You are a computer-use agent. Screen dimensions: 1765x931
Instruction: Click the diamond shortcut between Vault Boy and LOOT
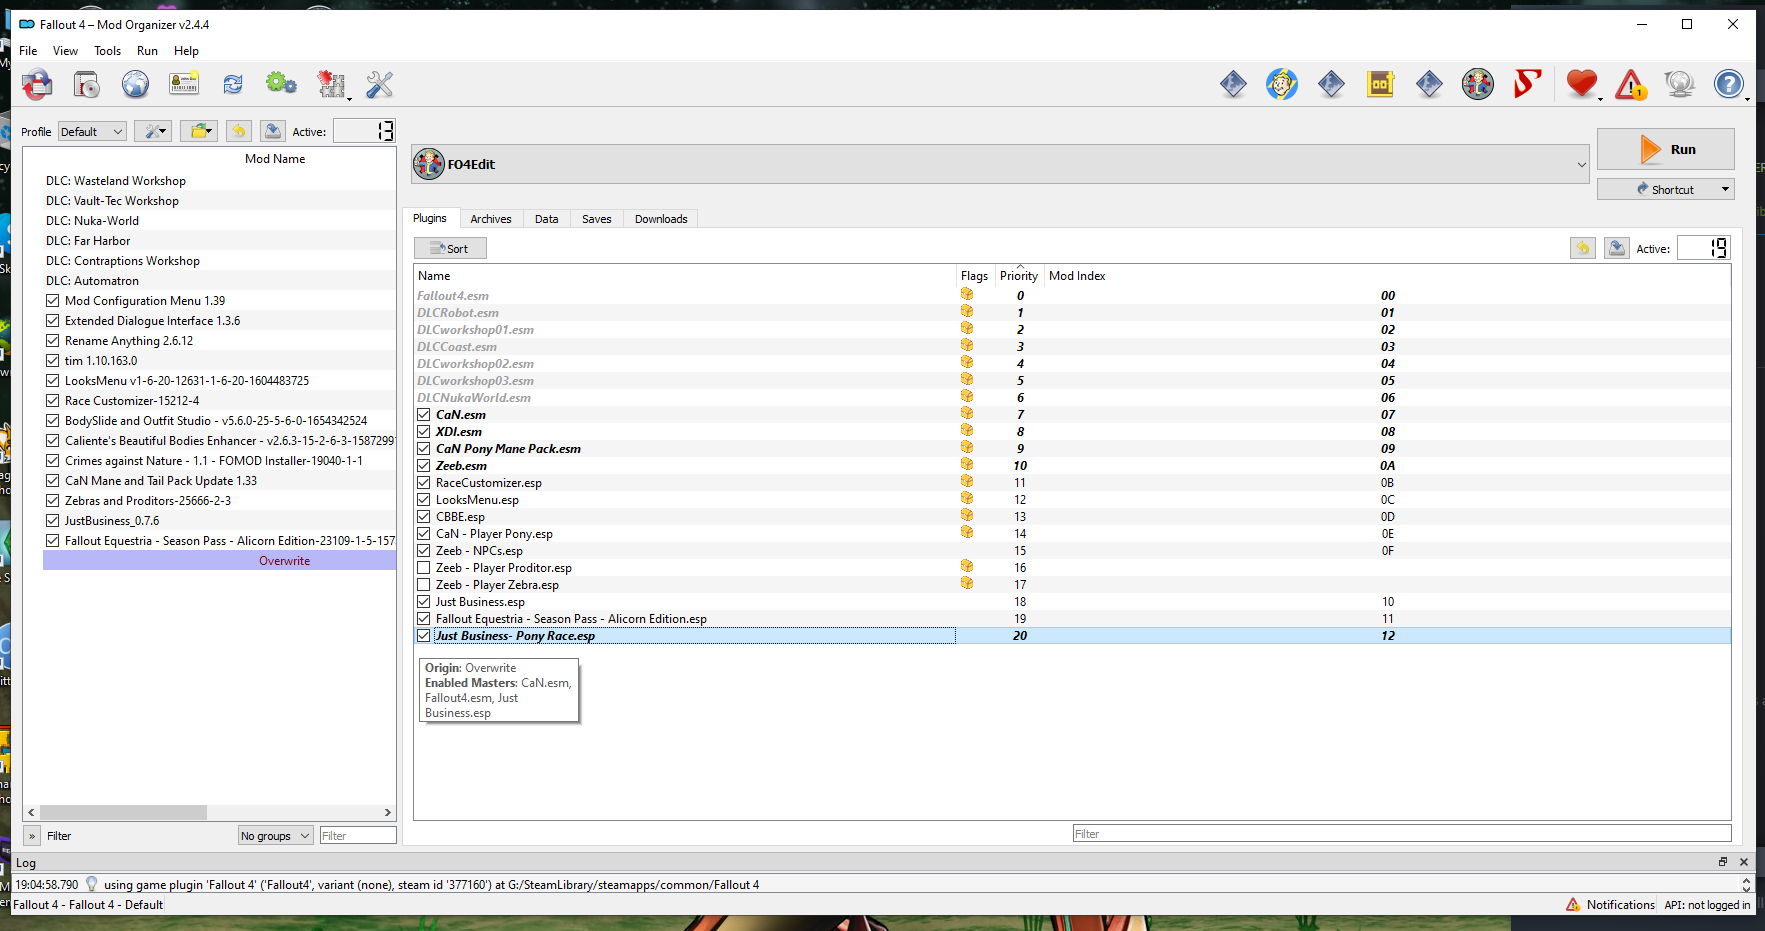1331,85
